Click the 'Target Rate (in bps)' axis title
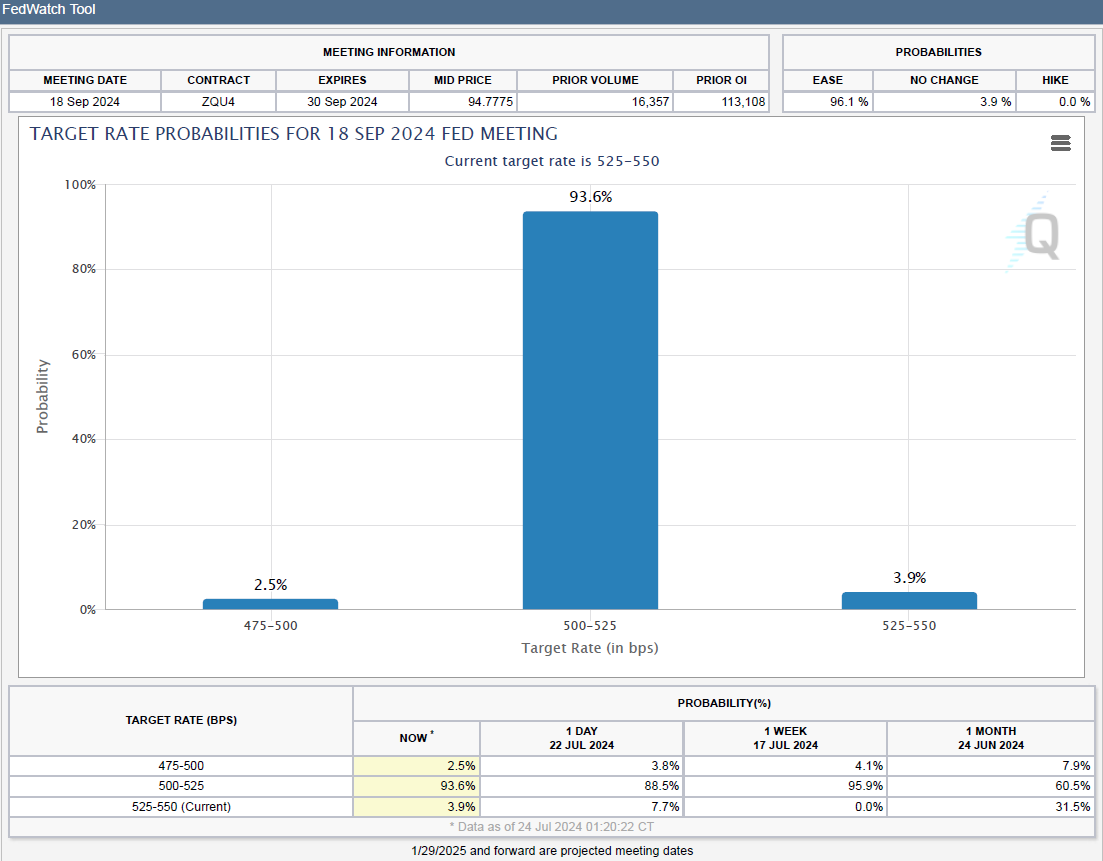 coord(589,648)
